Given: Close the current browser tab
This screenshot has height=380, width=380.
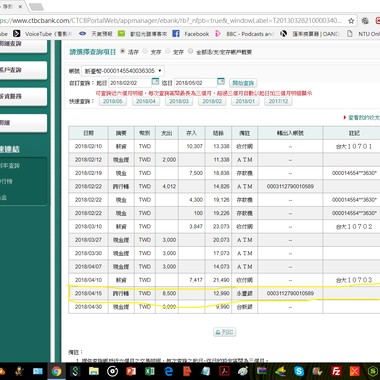Looking at the screenshot, I should pyautogui.click(x=20, y=6).
